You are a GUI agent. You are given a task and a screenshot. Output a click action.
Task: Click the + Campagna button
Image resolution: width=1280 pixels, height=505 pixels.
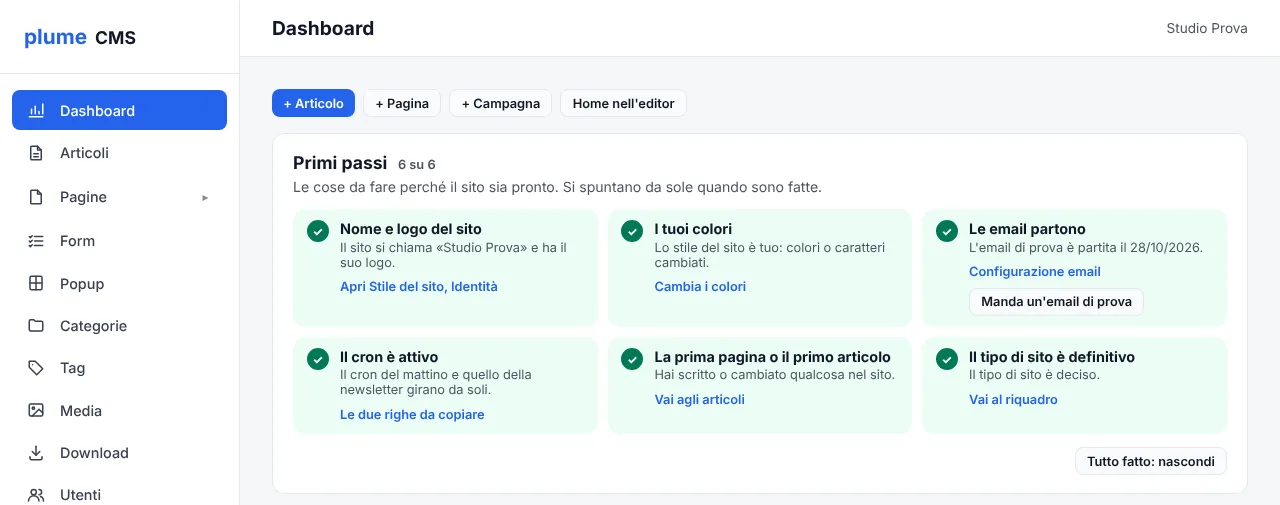point(500,103)
